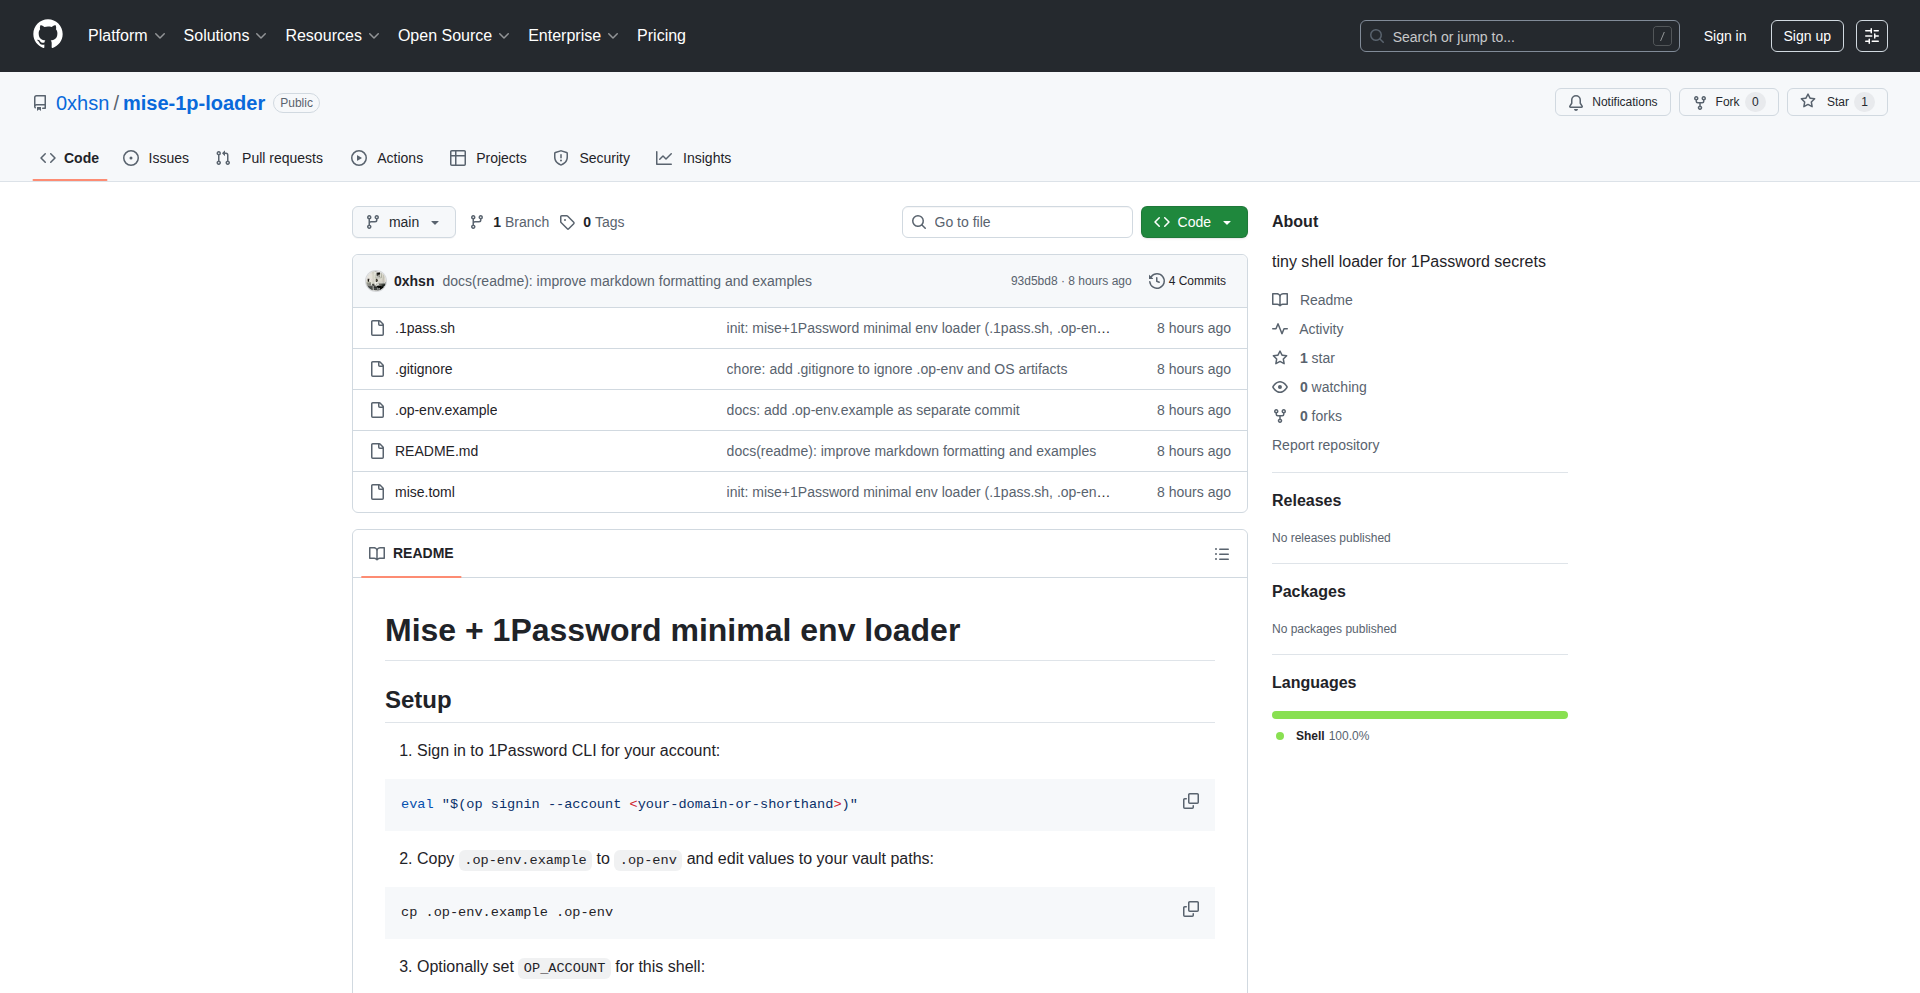Click the file icon beside .1pass.sh
Image resolution: width=1920 pixels, height=993 pixels.
[x=377, y=328]
